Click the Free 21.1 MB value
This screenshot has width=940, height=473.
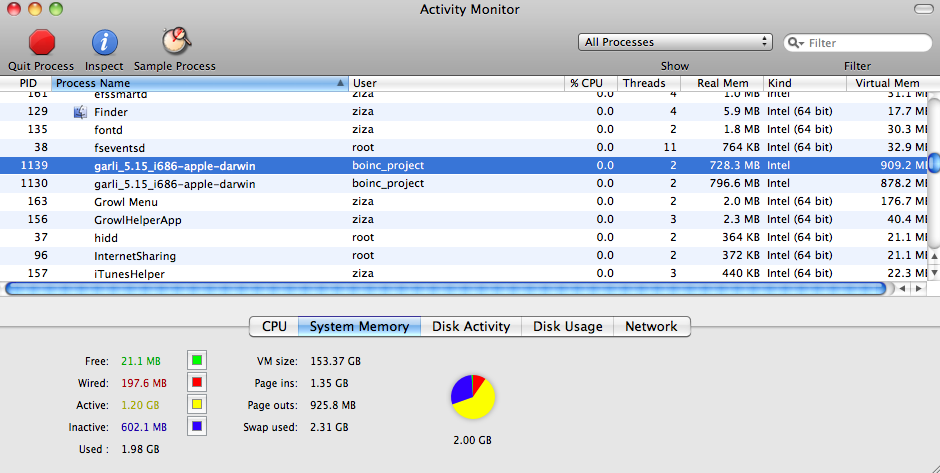(x=141, y=361)
